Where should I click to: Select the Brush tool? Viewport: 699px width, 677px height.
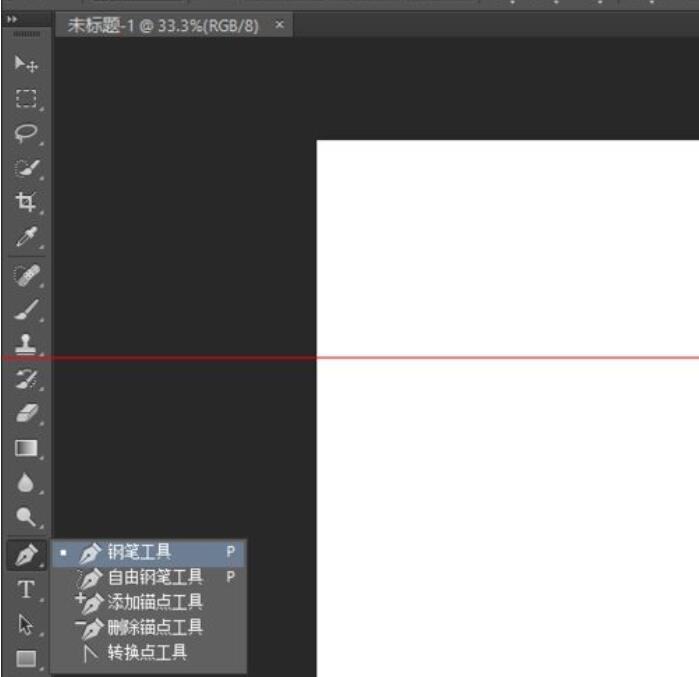26,310
